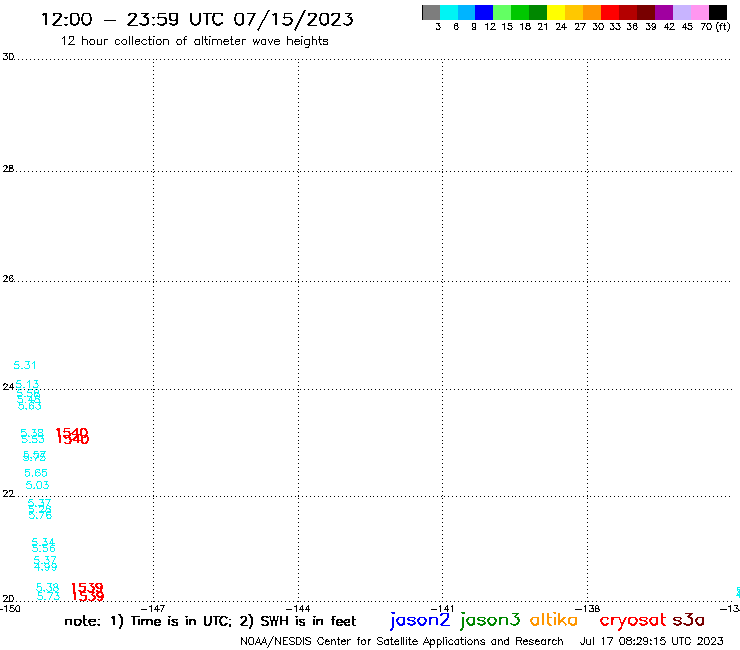Click the 'cryosat' satellite legend label

click(633, 620)
